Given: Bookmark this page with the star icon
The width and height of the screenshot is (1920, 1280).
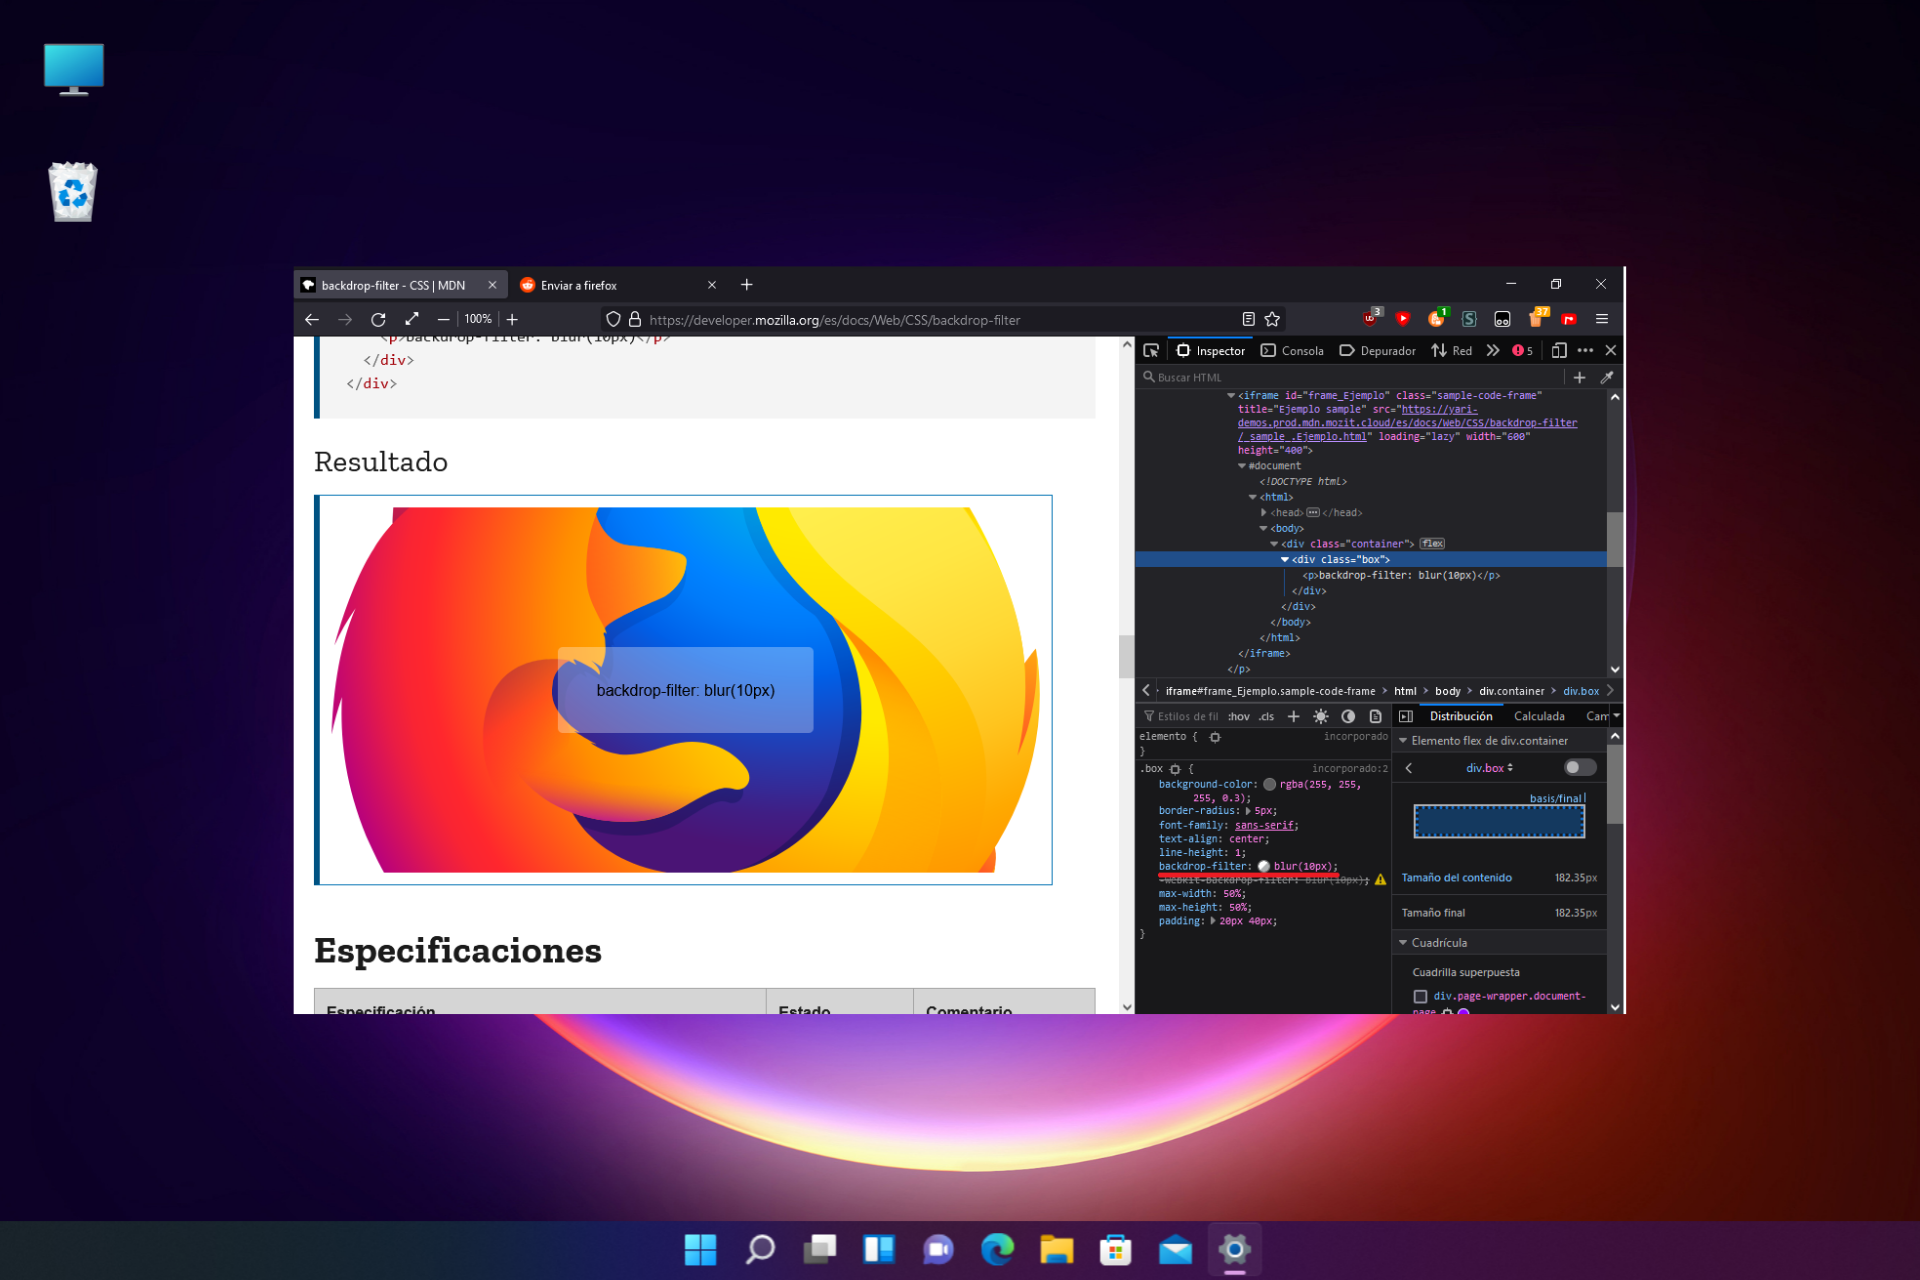Looking at the screenshot, I should pos(1272,319).
